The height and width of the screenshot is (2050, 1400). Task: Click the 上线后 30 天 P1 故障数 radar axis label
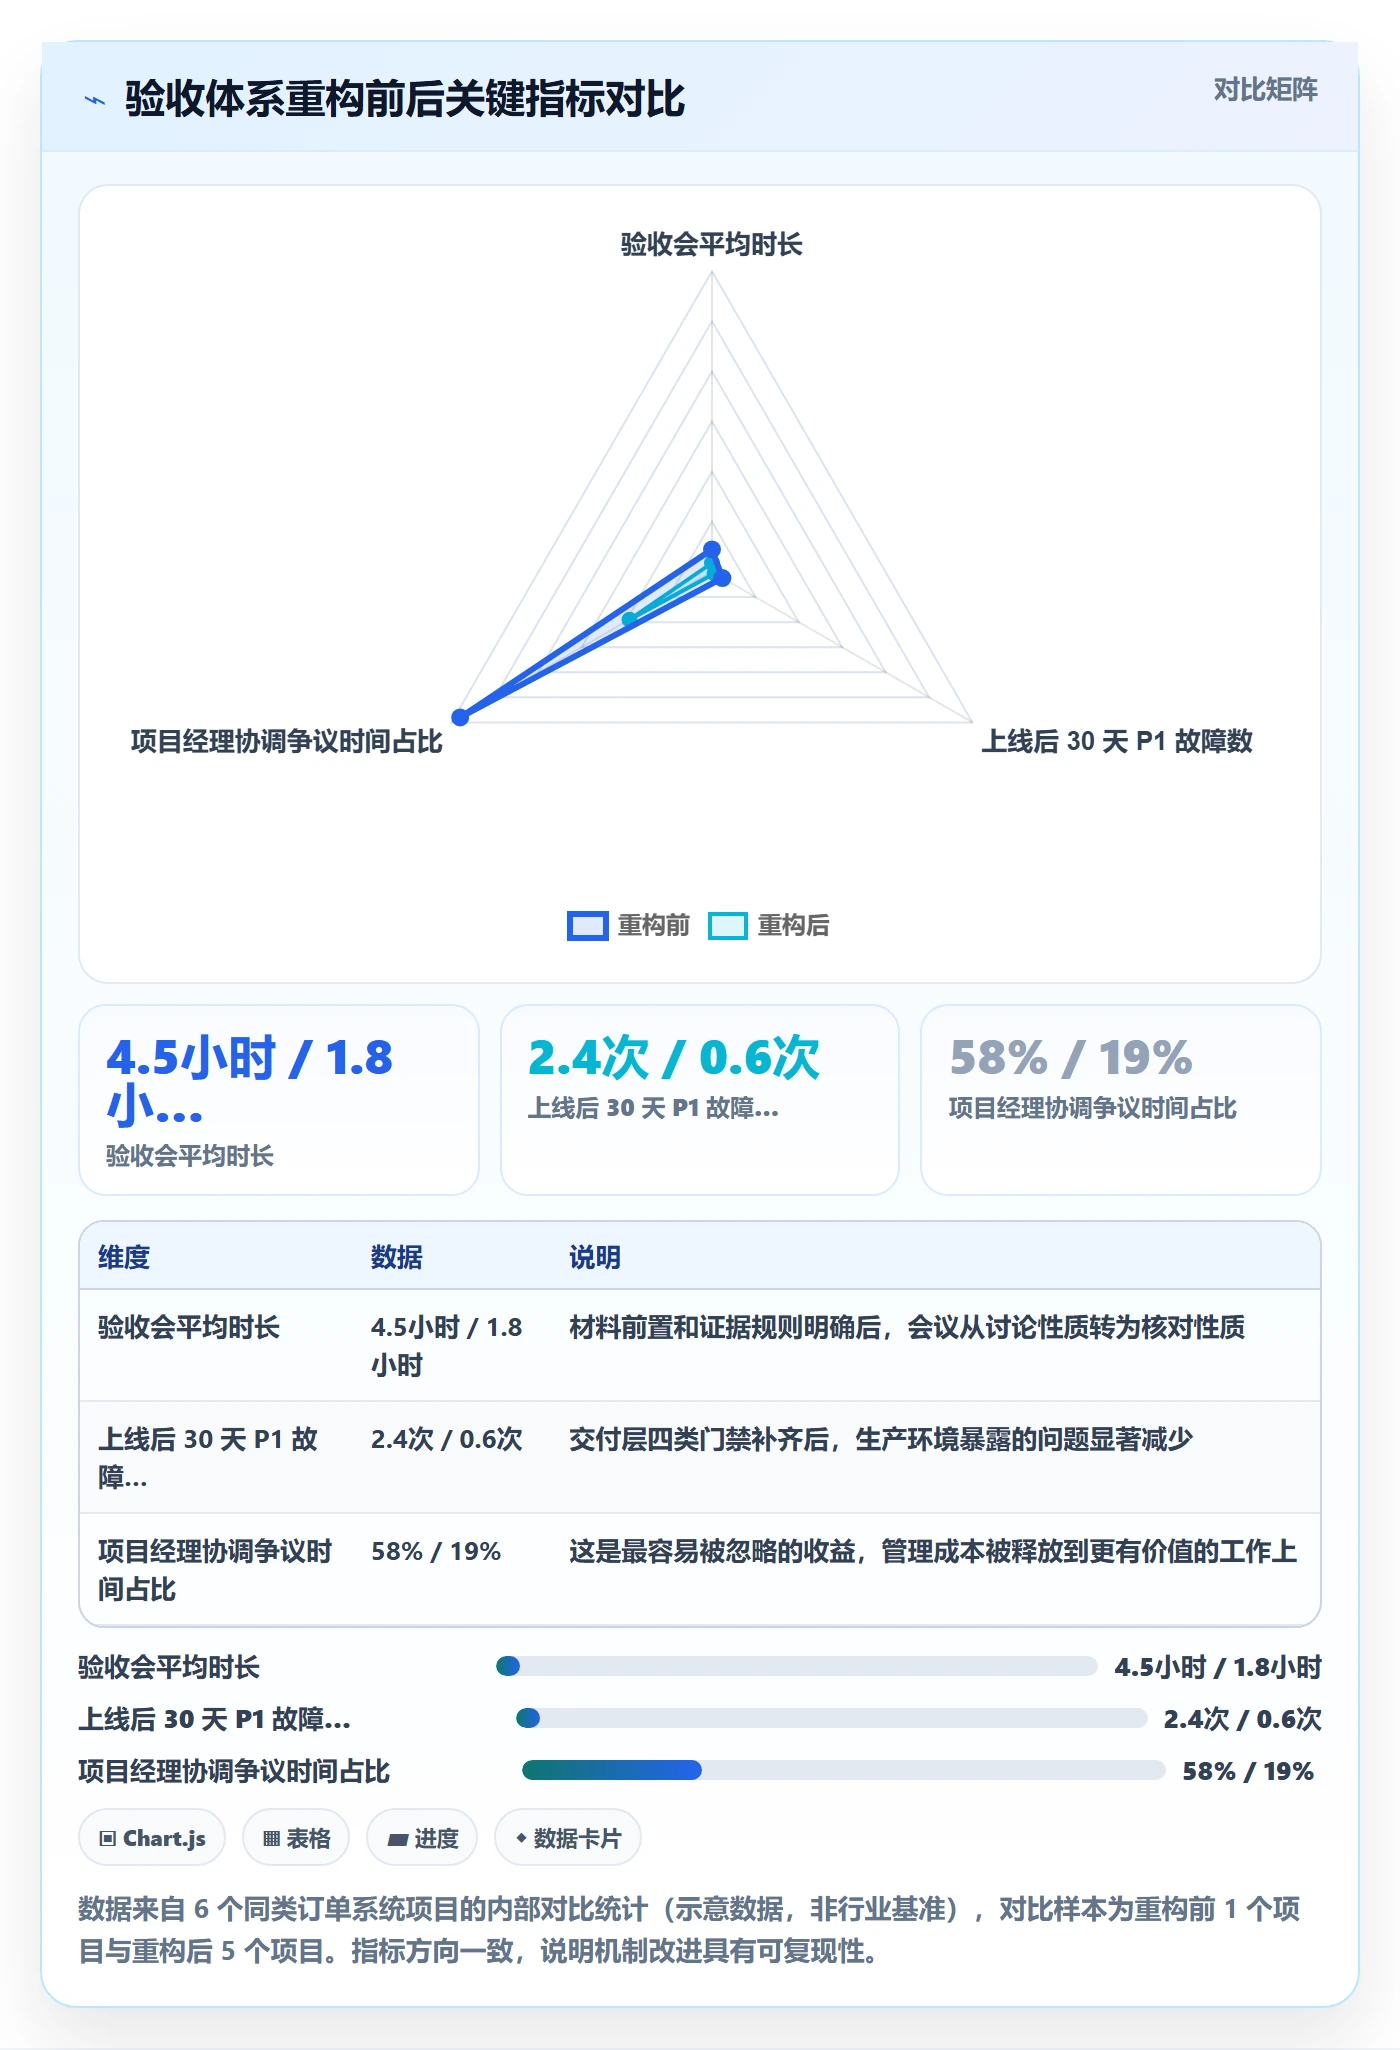(1116, 741)
